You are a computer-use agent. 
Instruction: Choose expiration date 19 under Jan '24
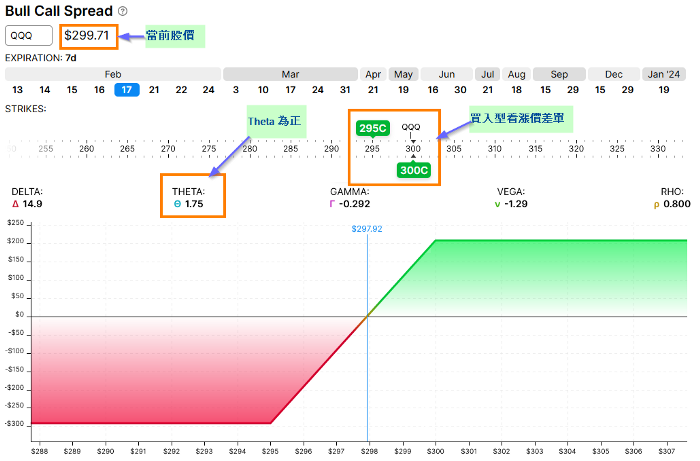point(664,90)
